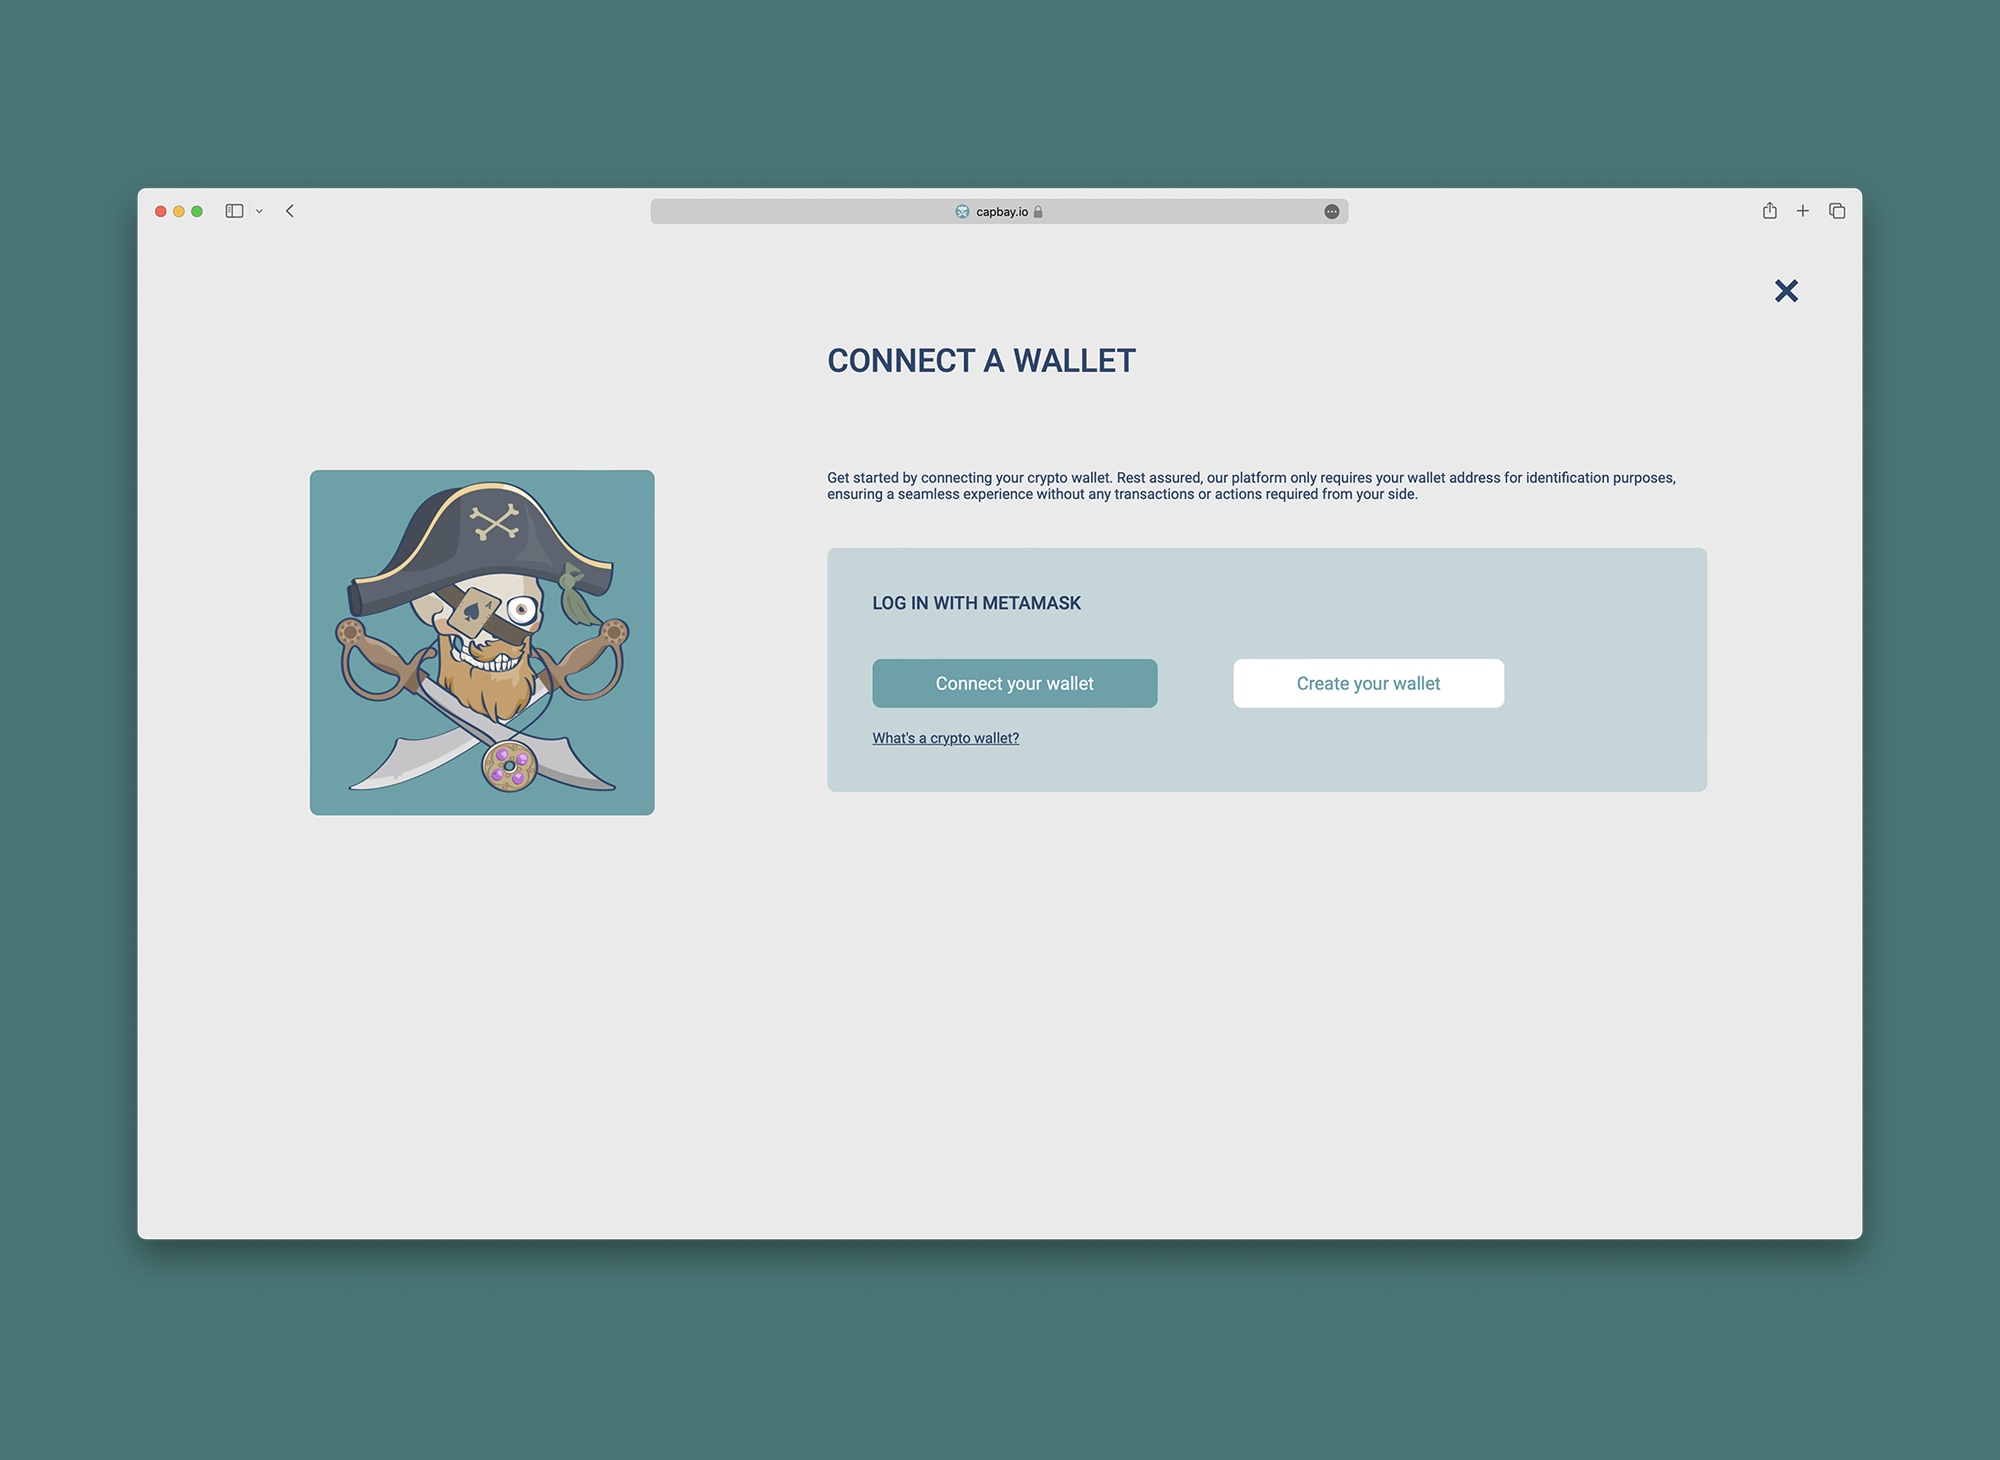The image size is (2000, 1460).
Task: Click What's a crypto wallet? link
Action: 944,738
